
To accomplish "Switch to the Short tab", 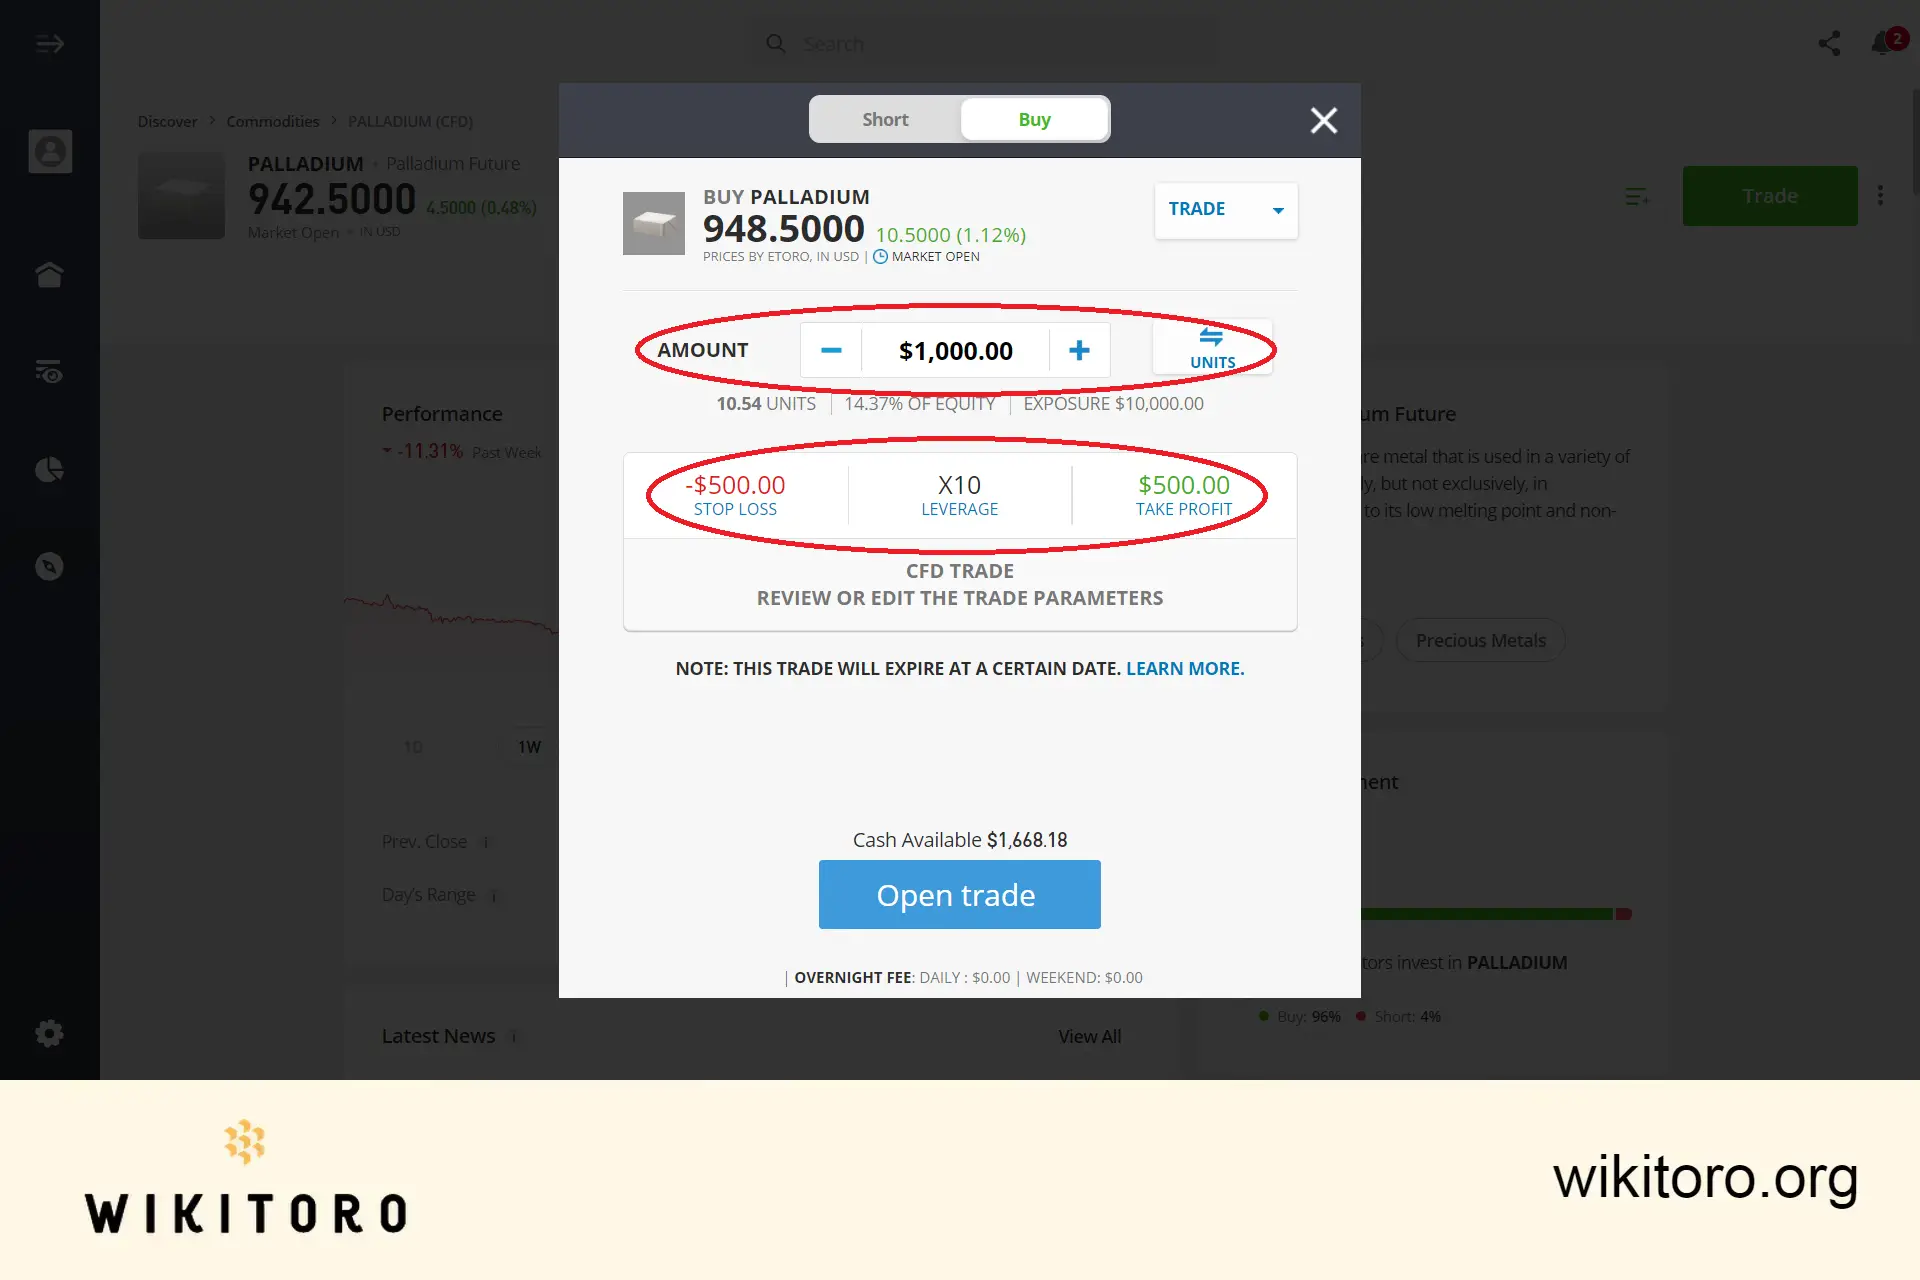I will (884, 119).
